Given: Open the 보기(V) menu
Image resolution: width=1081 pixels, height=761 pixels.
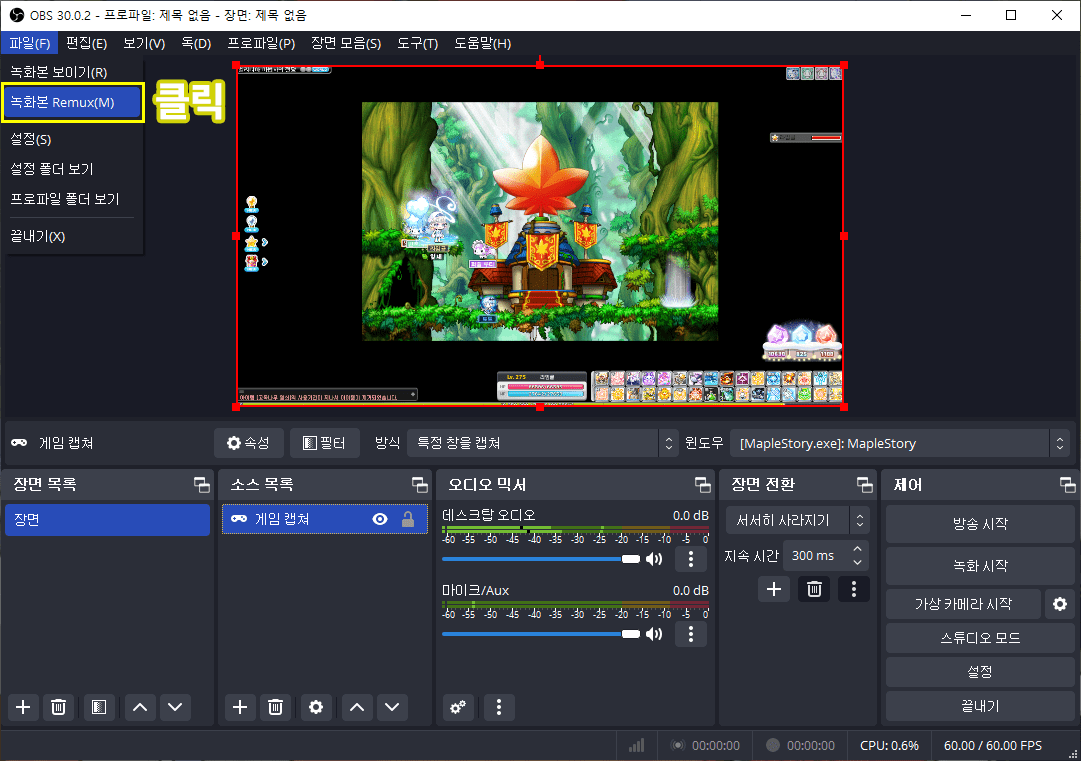Looking at the screenshot, I should 144,43.
